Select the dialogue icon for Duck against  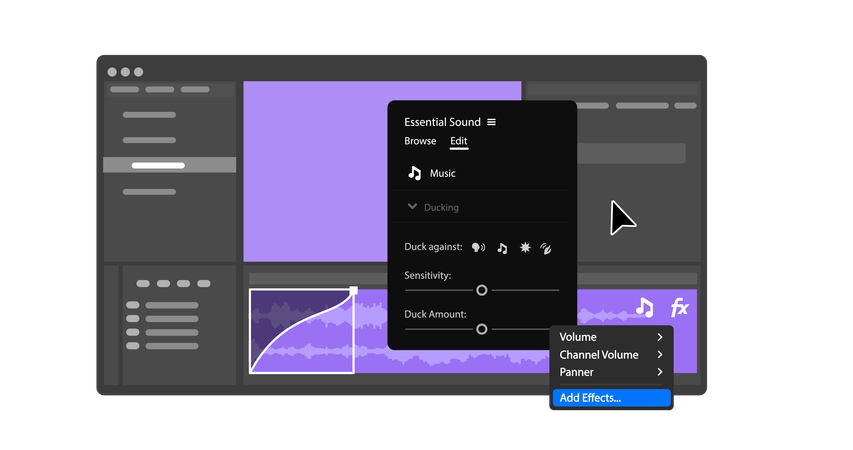[x=479, y=248]
